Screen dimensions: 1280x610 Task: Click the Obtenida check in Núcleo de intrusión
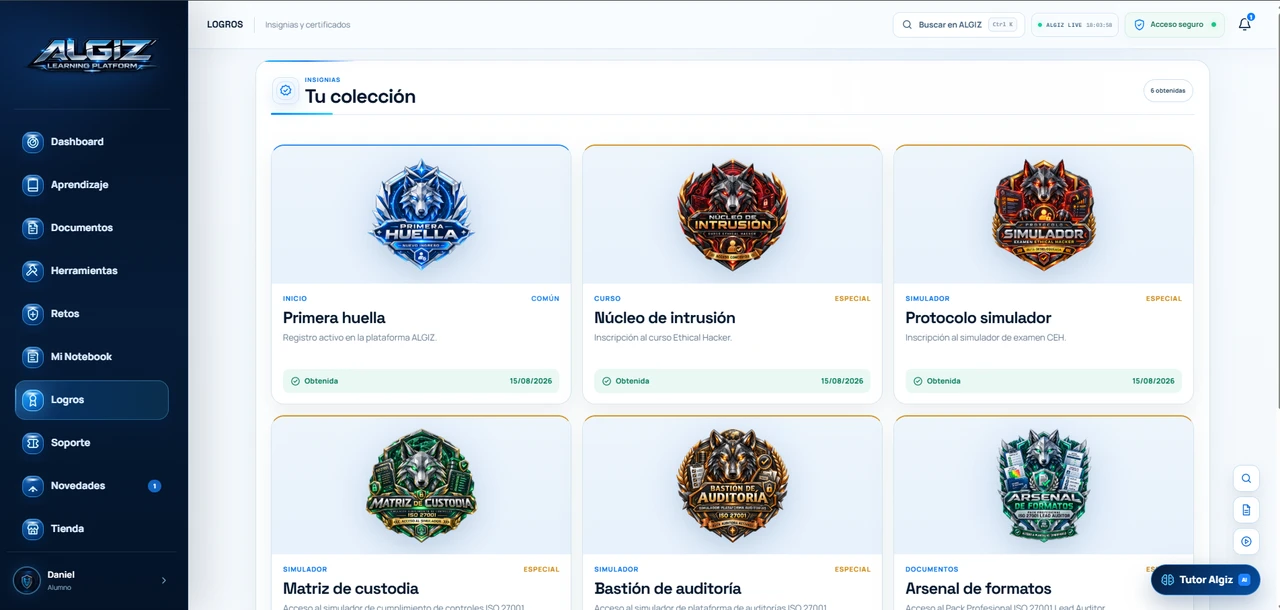tap(606, 381)
